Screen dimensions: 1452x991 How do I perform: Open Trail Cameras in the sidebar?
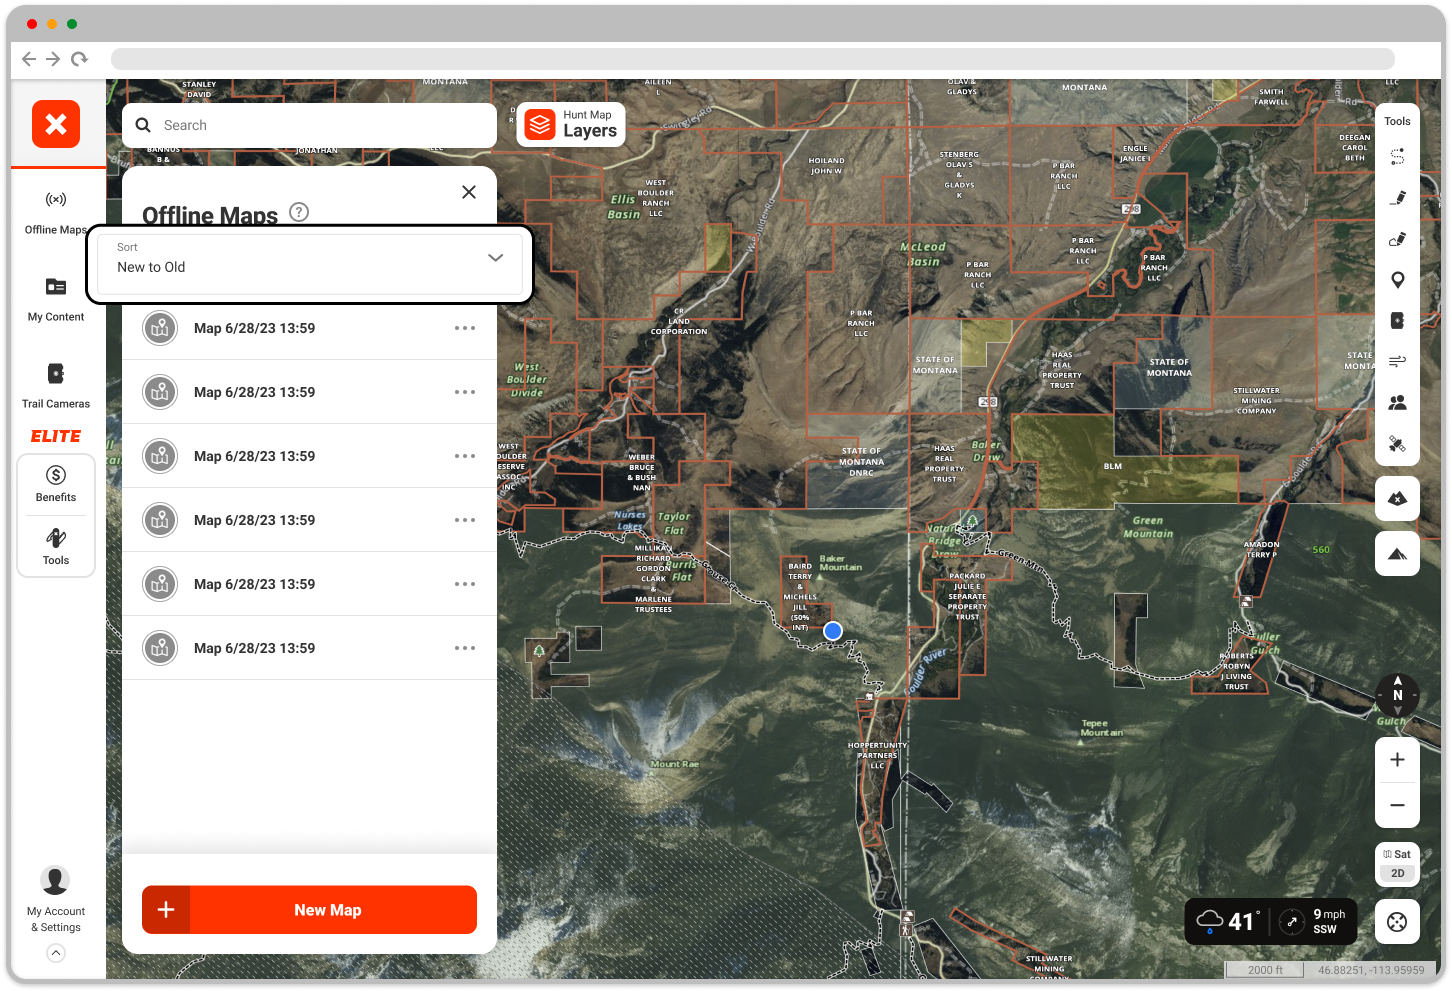coord(56,386)
